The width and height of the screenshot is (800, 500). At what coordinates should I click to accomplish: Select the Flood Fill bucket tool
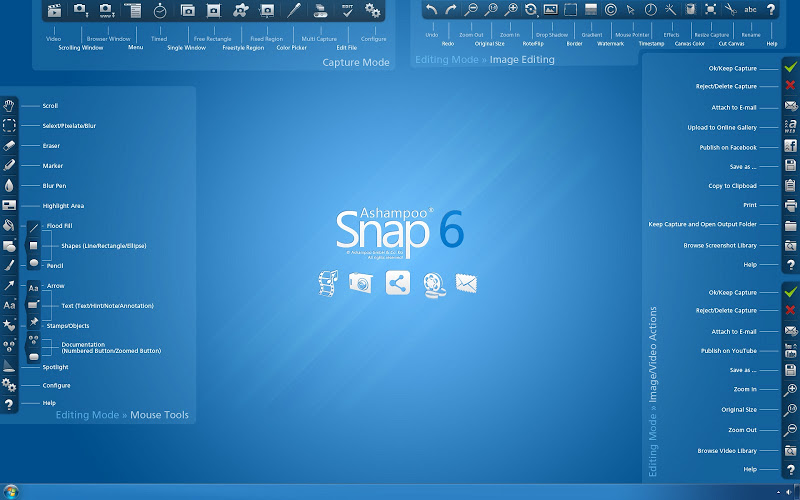[x=9, y=225]
